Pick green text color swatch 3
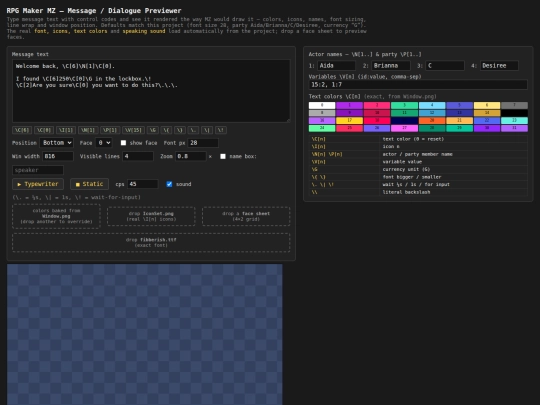 (404, 105)
